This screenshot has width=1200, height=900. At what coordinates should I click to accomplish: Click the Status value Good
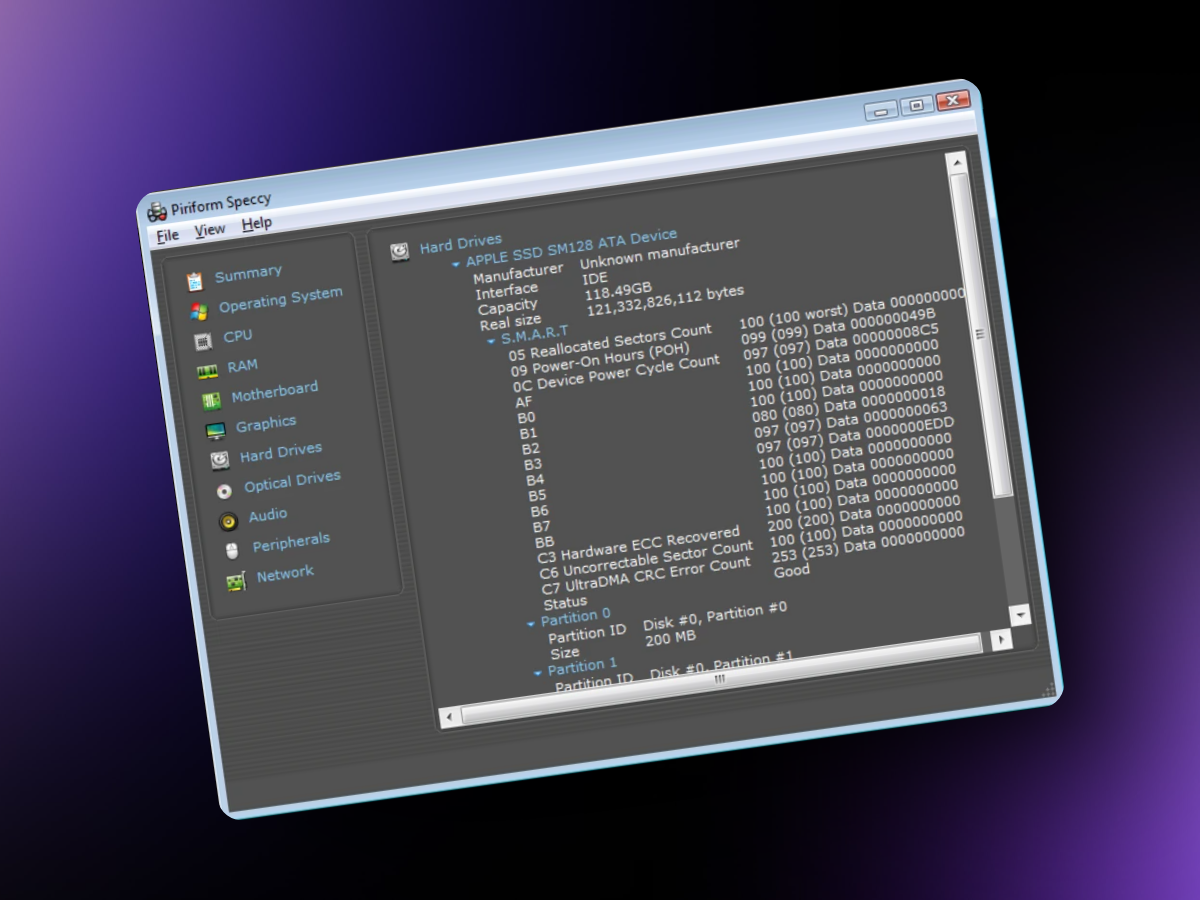pyautogui.click(x=792, y=570)
